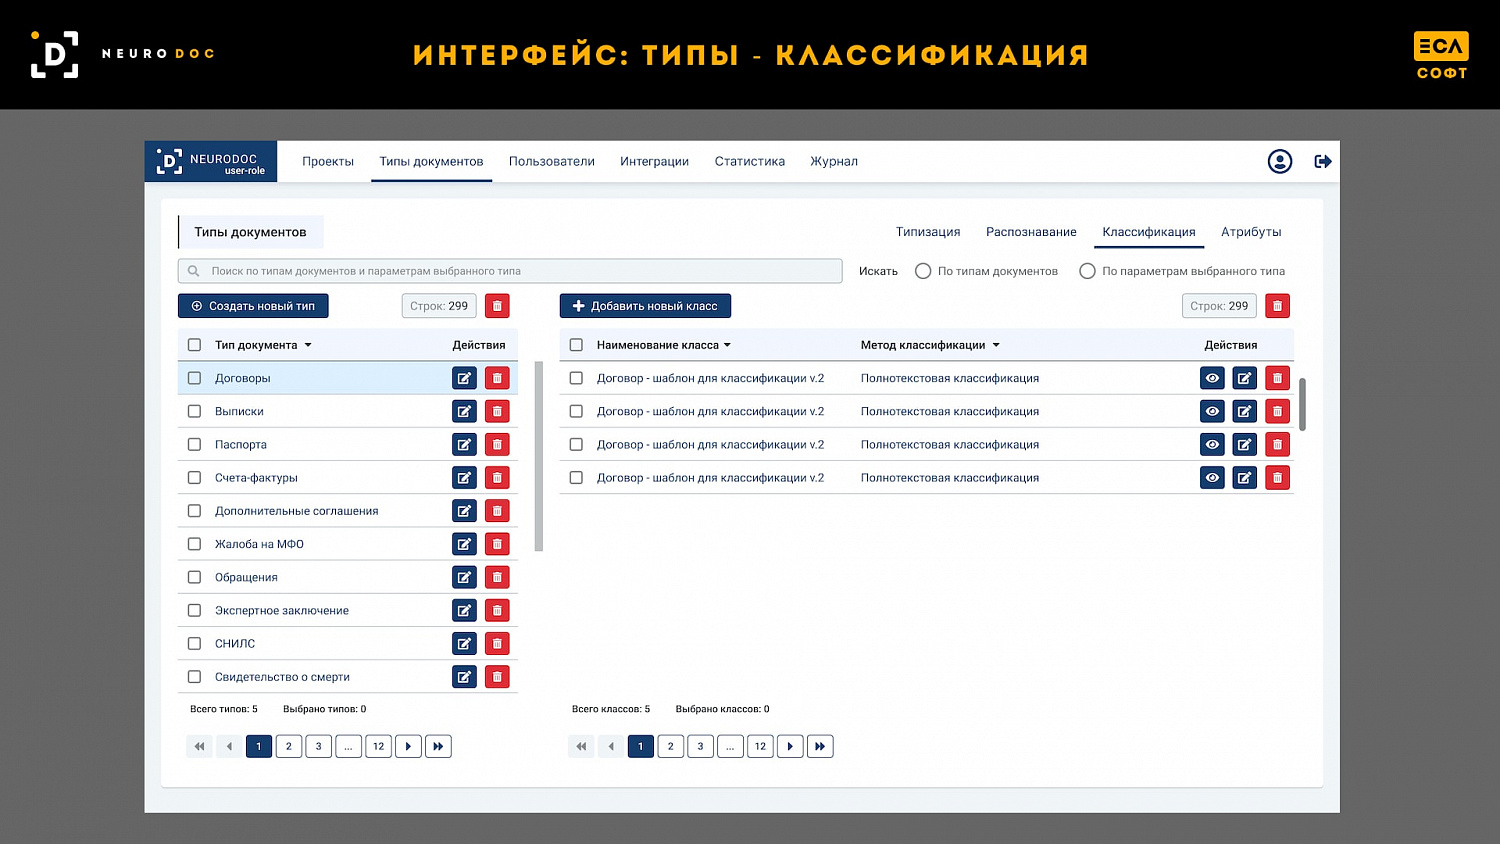Check the Паспорта row checkbox
Screen dimensions: 1500x844
pyautogui.click(x=194, y=444)
